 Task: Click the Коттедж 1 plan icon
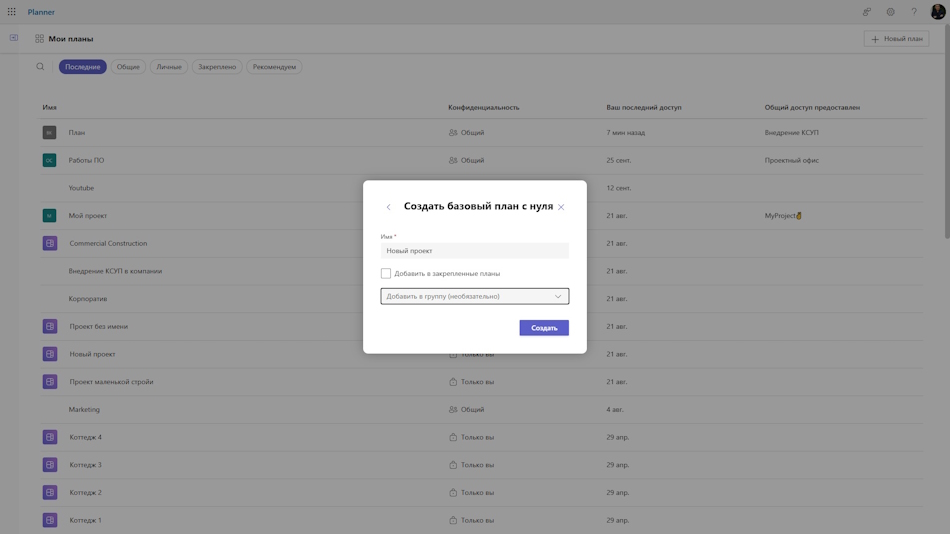point(50,520)
